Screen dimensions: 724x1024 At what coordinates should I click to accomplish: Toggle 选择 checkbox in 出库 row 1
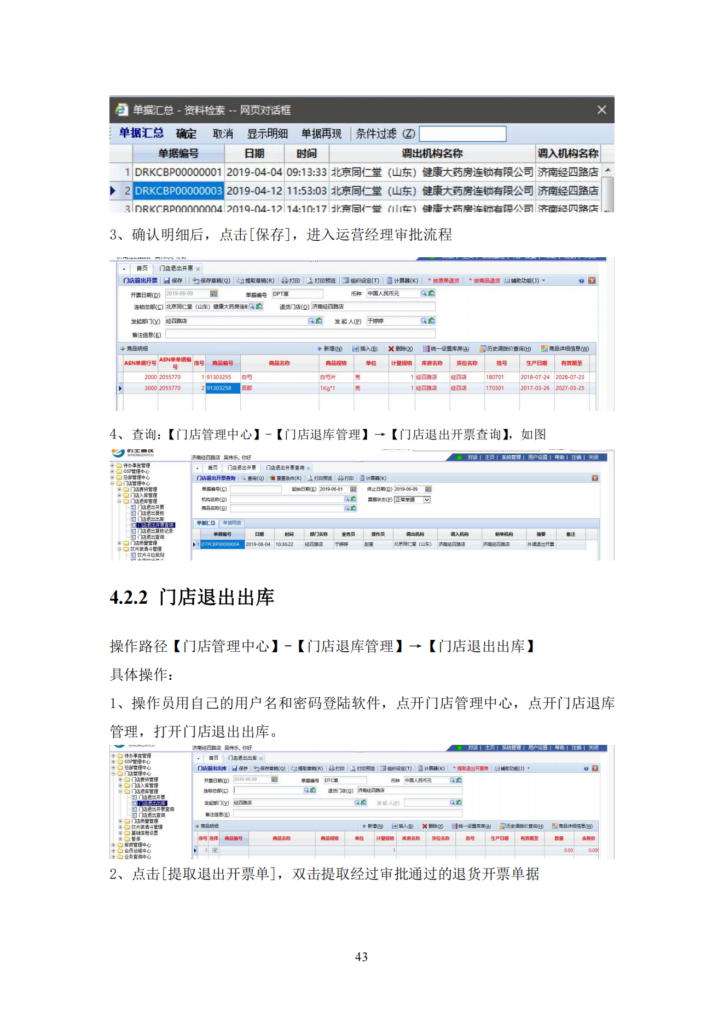pos(215,850)
